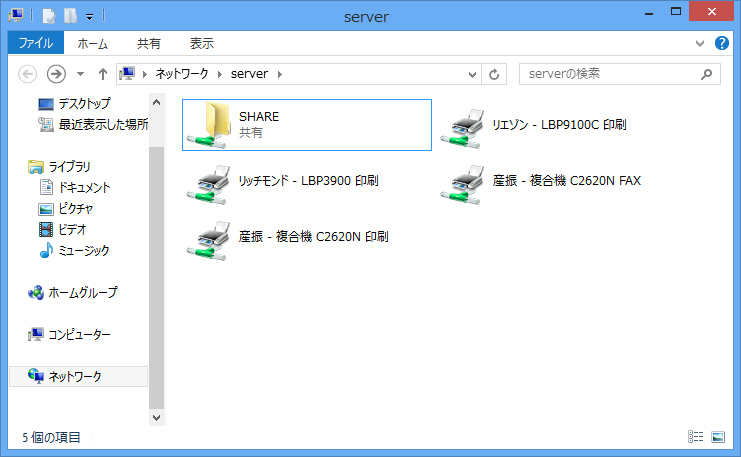The height and width of the screenshot is (457, 741).
Task: Select the ビデオ label
Action: pos(73,229)
